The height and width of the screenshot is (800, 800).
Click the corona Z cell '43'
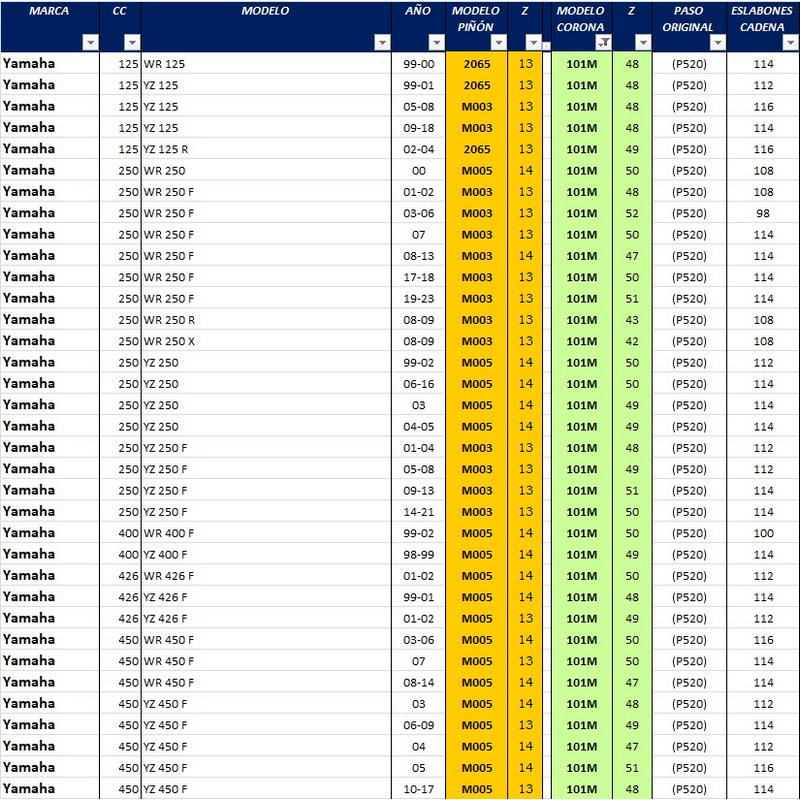tap(632, 320)
